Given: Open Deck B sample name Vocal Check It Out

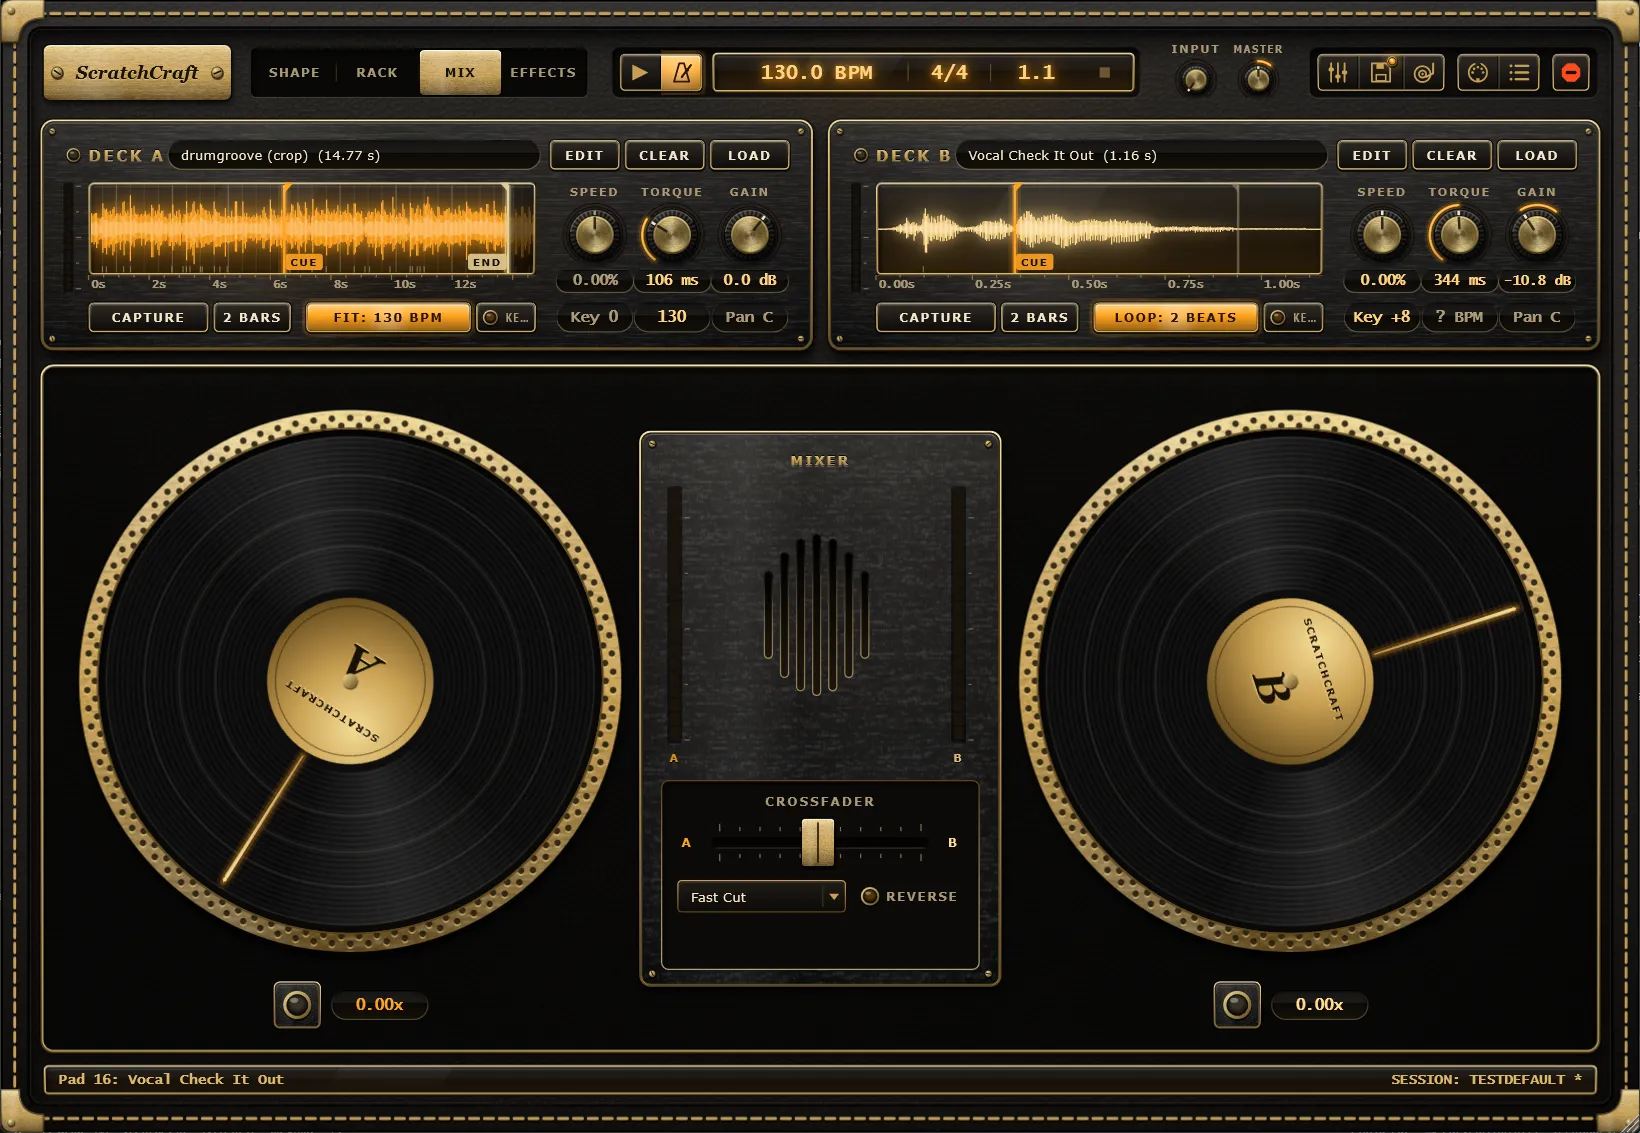Looking at the screenshot, I should (x=1141, y=155).
